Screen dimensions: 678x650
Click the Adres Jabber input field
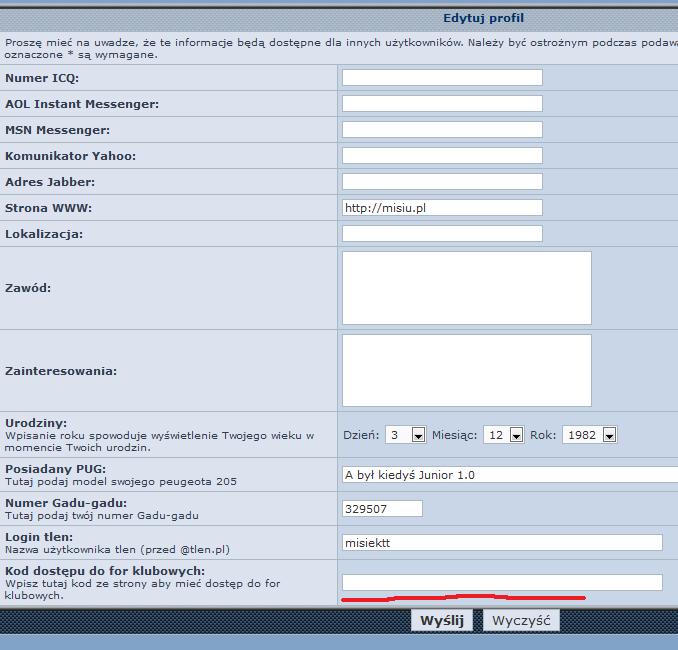(442, 182)
